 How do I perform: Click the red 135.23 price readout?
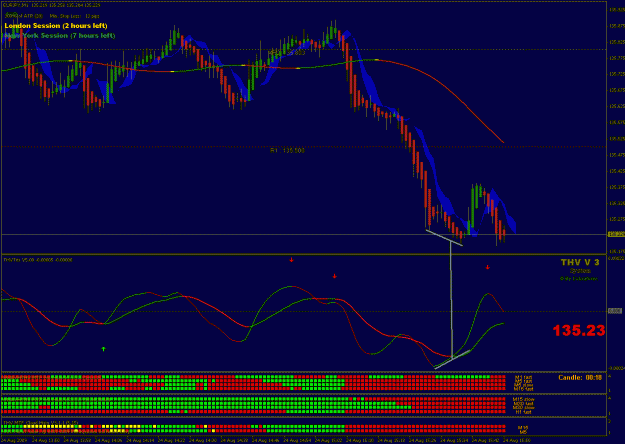coord(579,330)
